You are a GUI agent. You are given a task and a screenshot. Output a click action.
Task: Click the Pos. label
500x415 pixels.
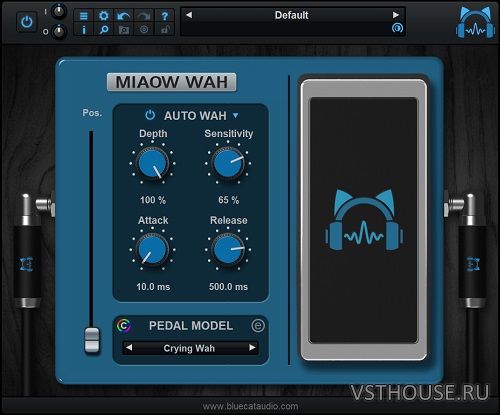(92, 113)
